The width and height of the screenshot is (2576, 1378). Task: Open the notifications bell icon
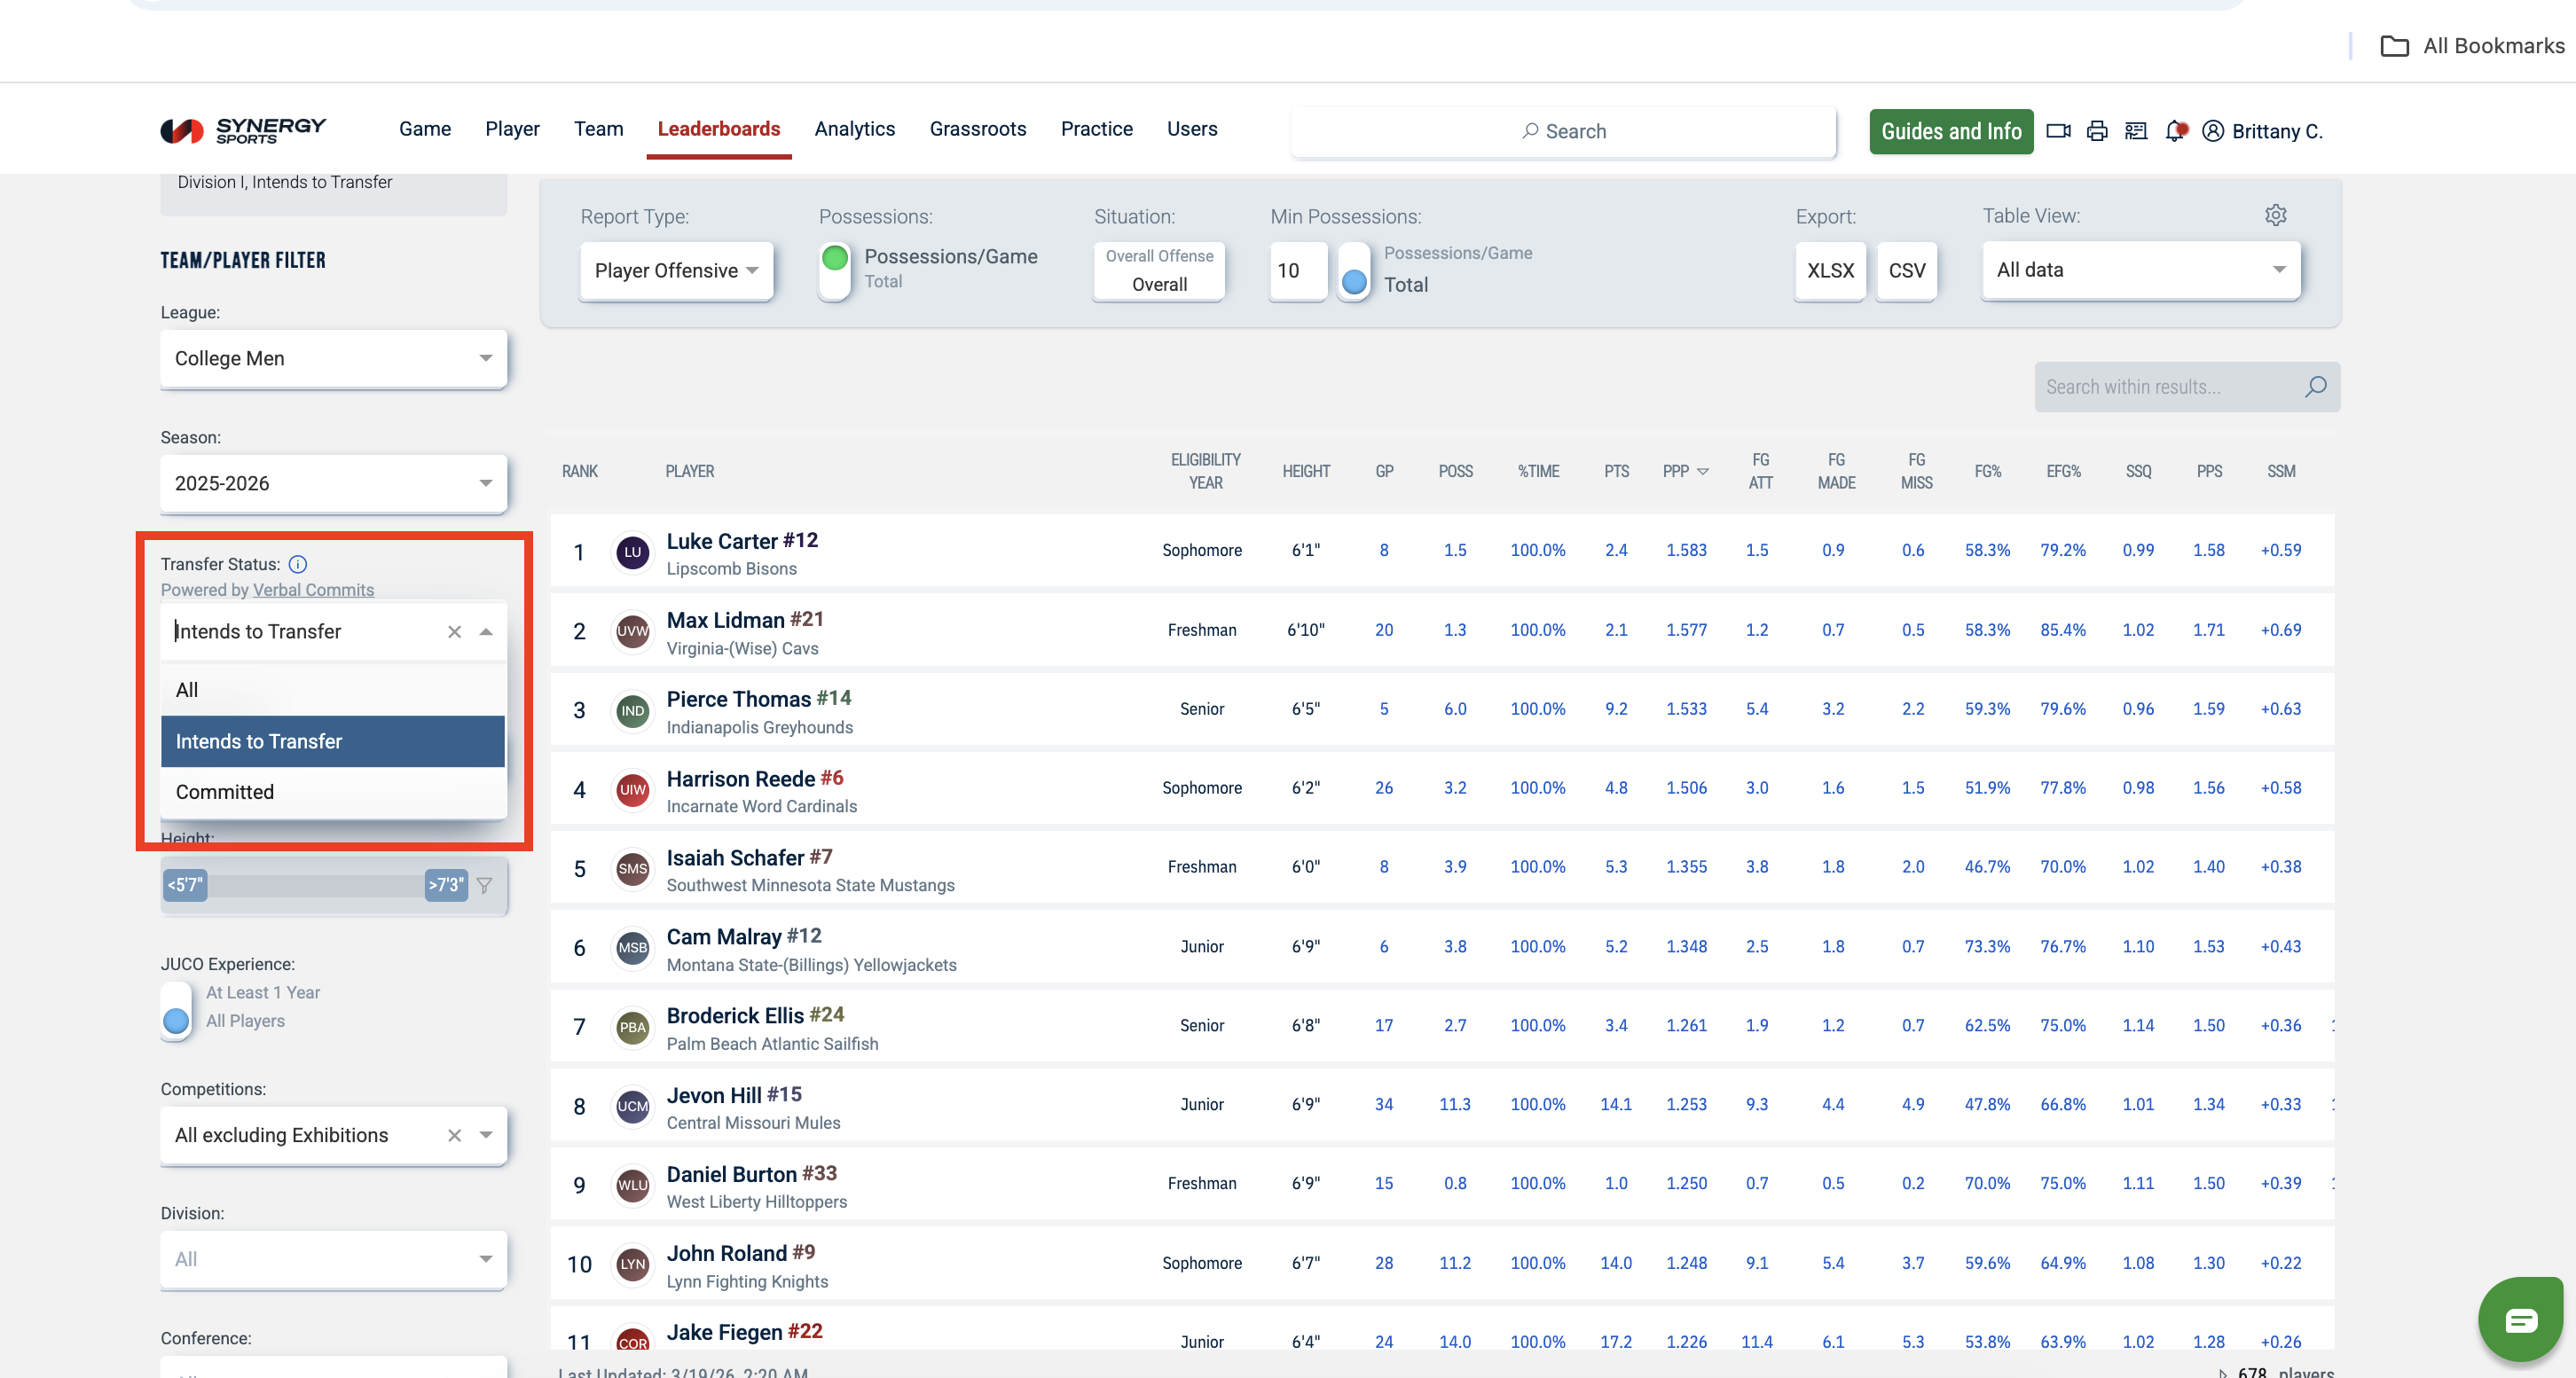2175,131
